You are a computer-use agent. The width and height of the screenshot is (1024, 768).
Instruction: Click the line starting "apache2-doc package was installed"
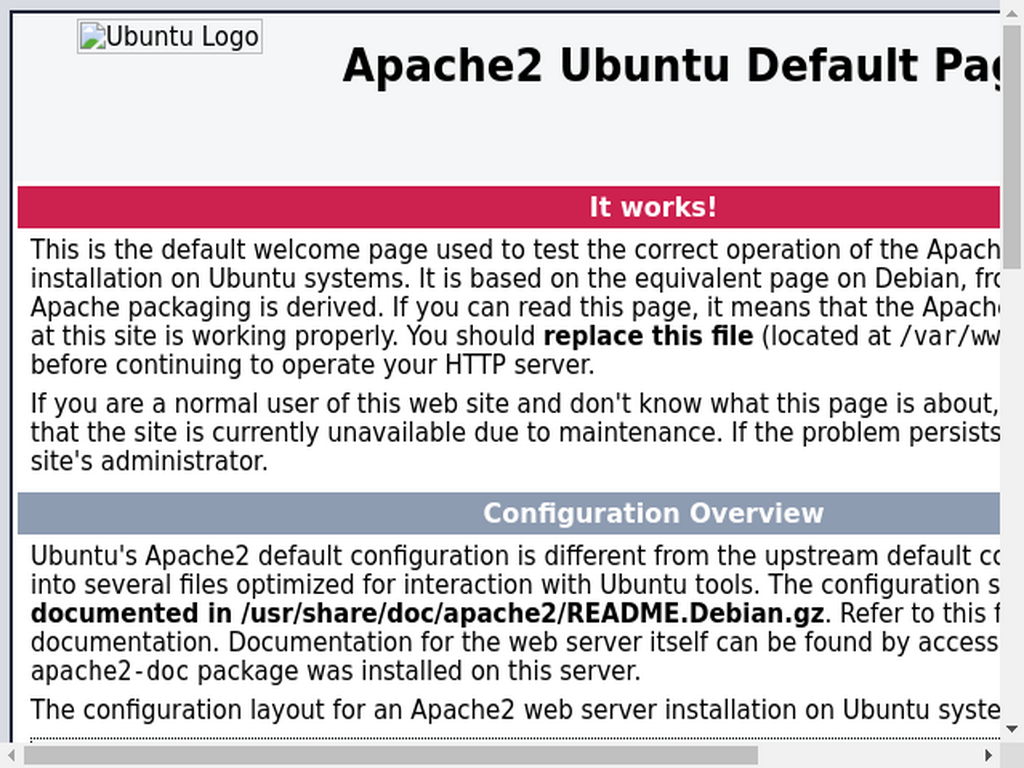[336, 671]
